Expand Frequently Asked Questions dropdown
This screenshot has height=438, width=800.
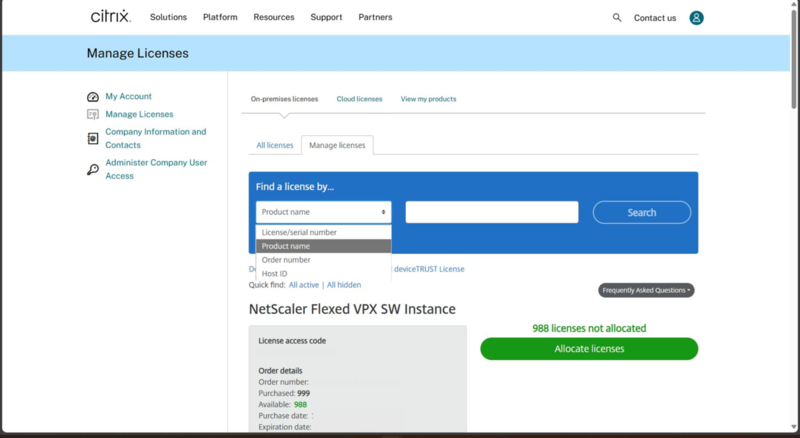coord(646,290)
